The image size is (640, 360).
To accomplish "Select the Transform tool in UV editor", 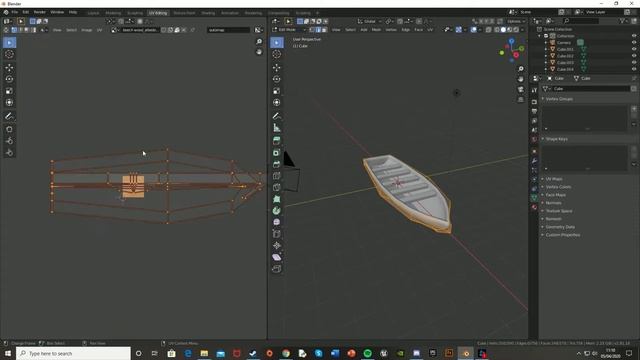I will pyautogui.click(x=9, y=103).
